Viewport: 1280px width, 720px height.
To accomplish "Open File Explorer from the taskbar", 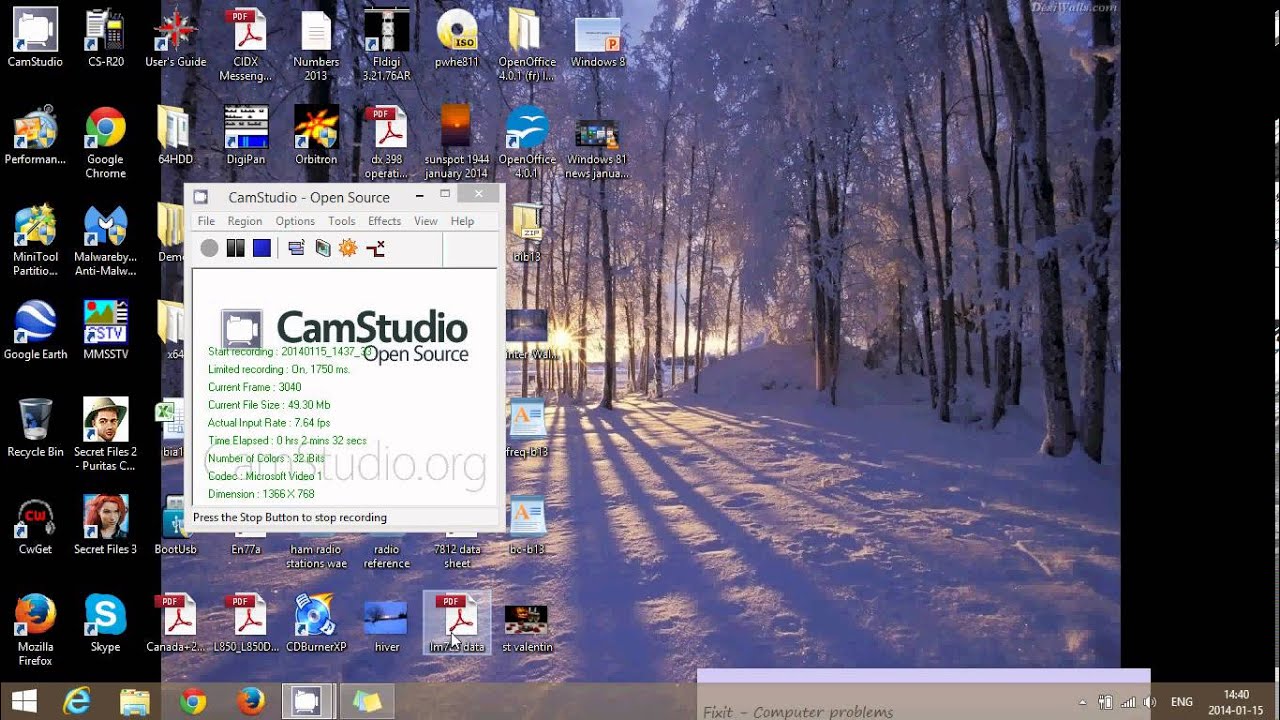I will (135, 701).
